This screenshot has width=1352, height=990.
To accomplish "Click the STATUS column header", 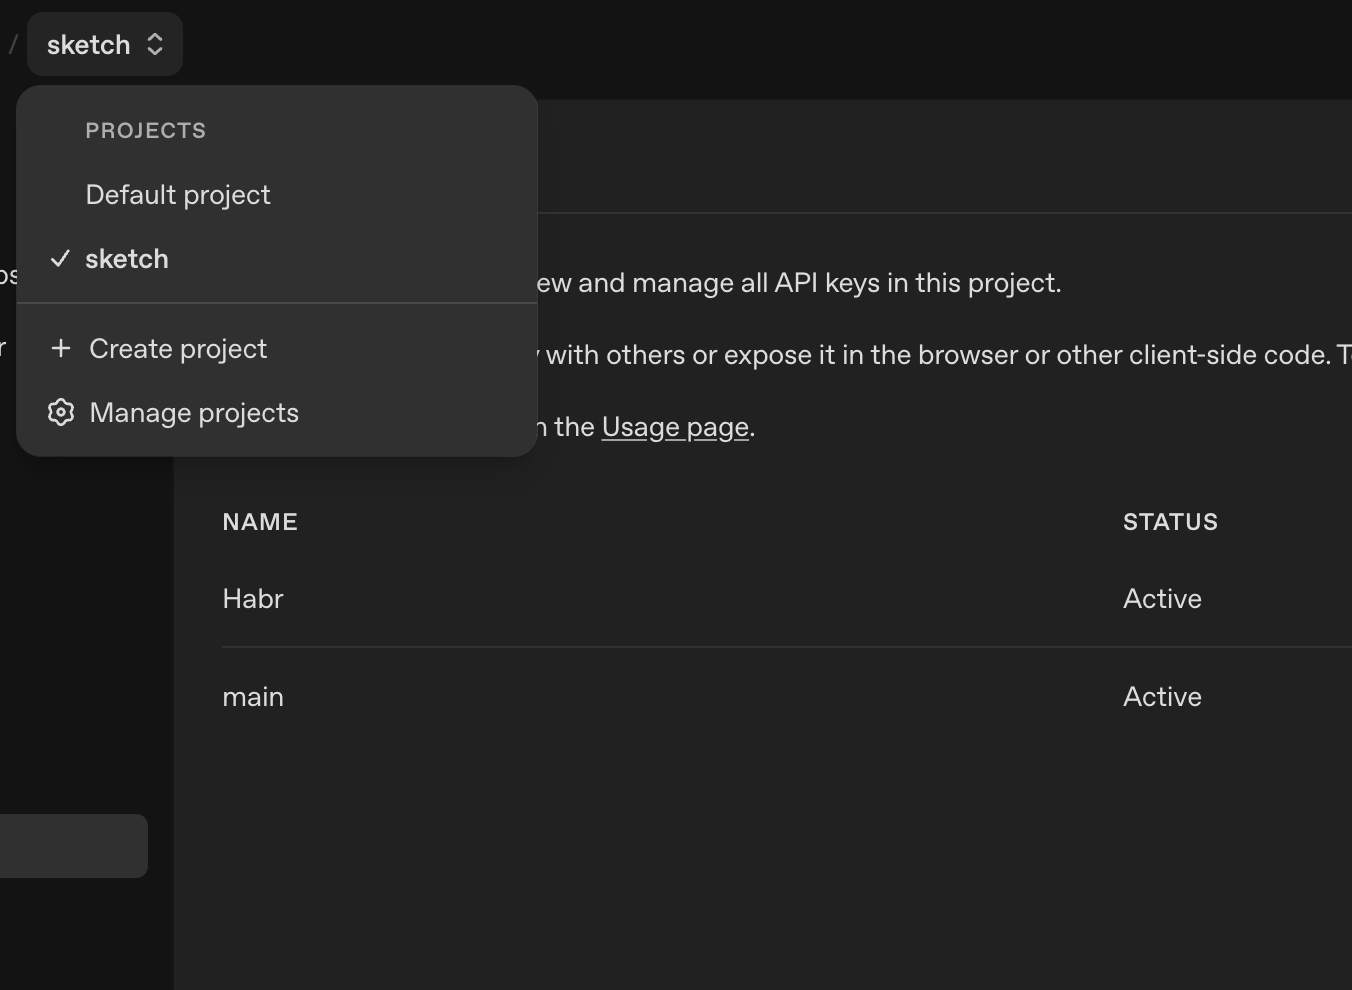I will point(1170,522).
